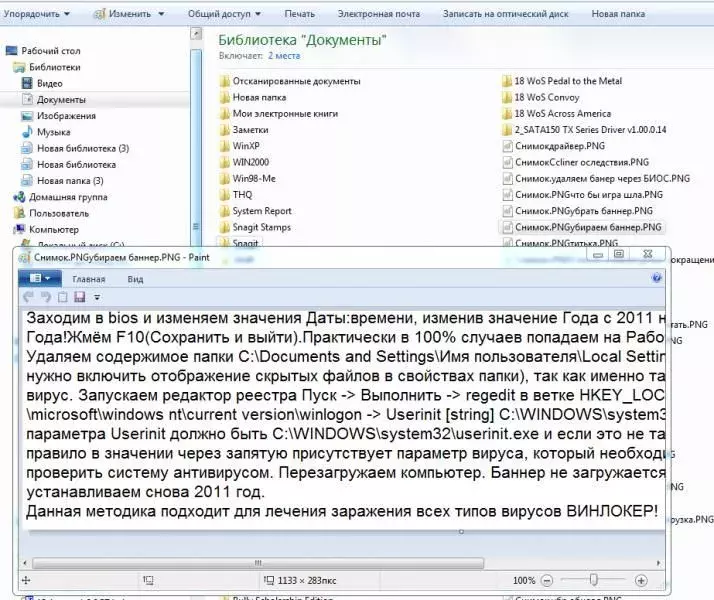Select file СнимокCcliner оследствия.PNG
This screenshot has height=600, width=714.
coord(576,163)
